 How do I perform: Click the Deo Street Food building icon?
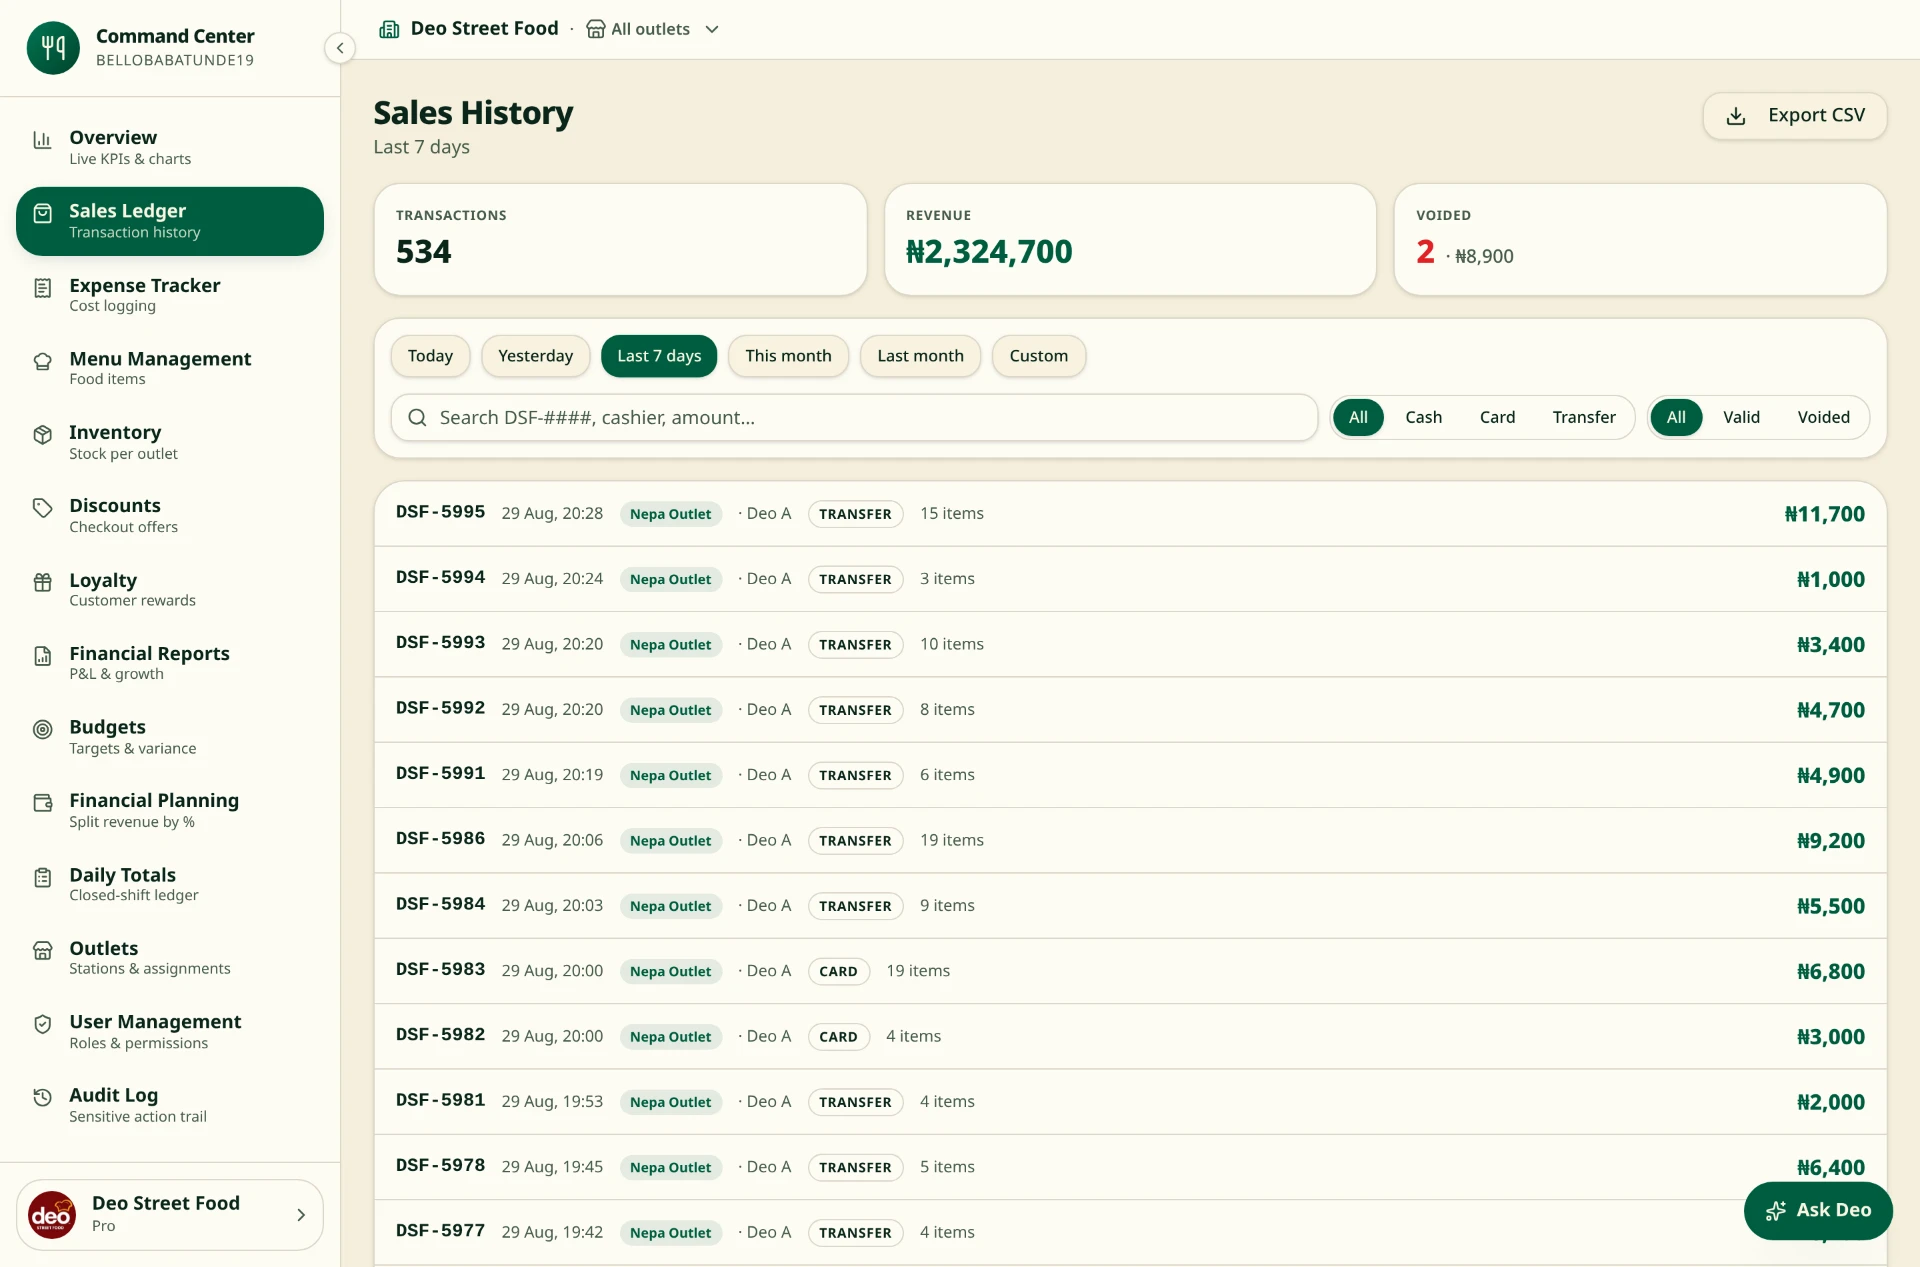click(x=389, y=29)
